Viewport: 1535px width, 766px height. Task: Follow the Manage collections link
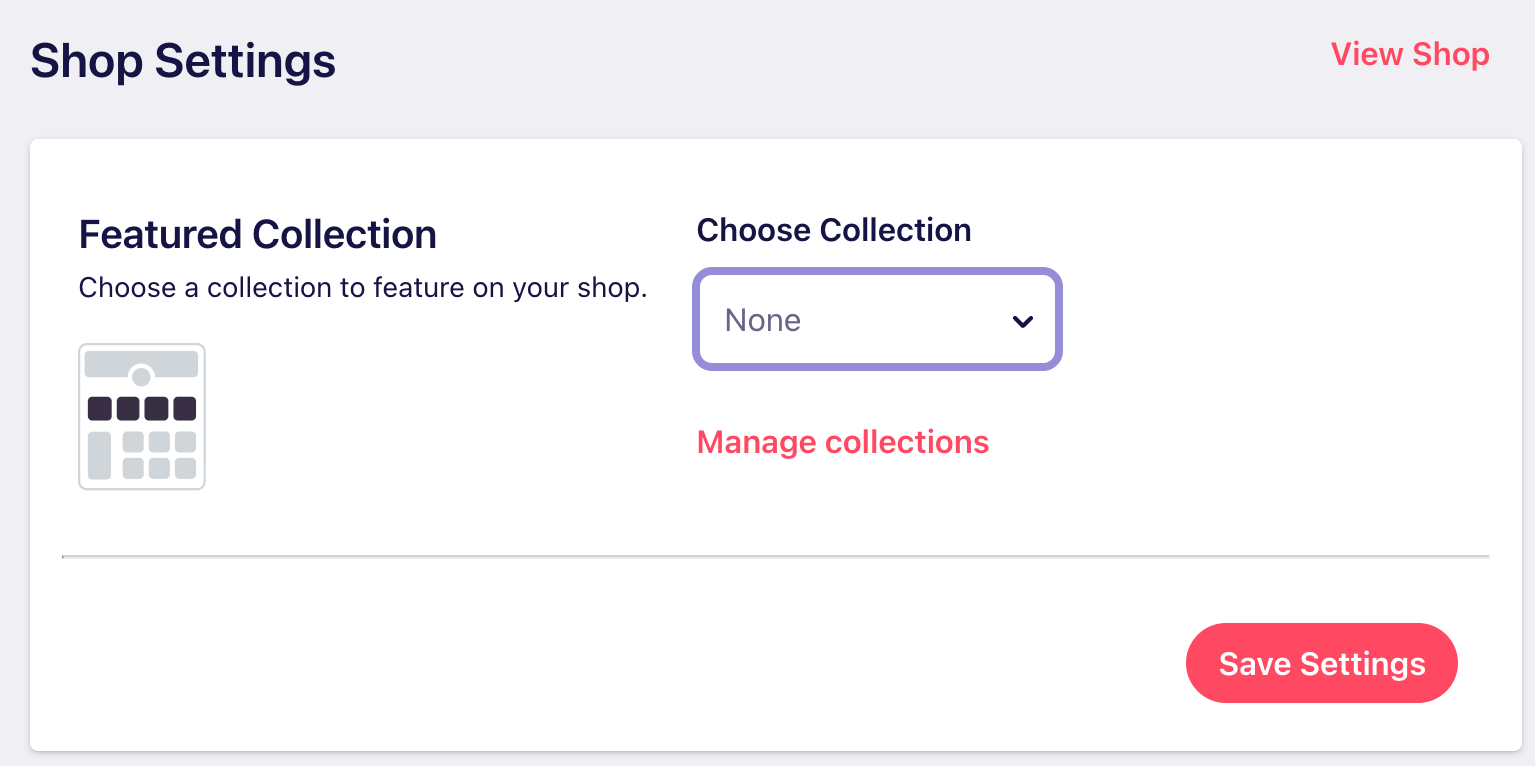point(843,441)
